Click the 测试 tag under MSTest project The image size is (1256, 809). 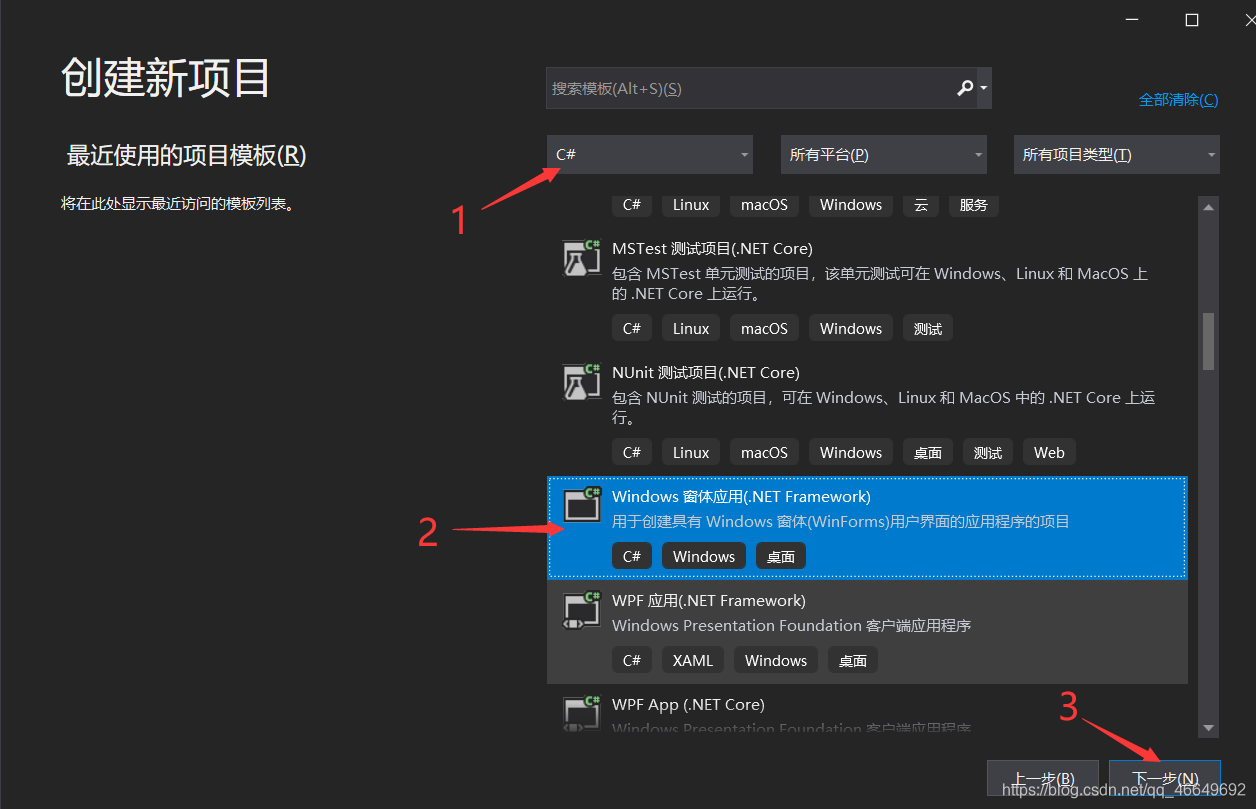[x=928, y=328]
